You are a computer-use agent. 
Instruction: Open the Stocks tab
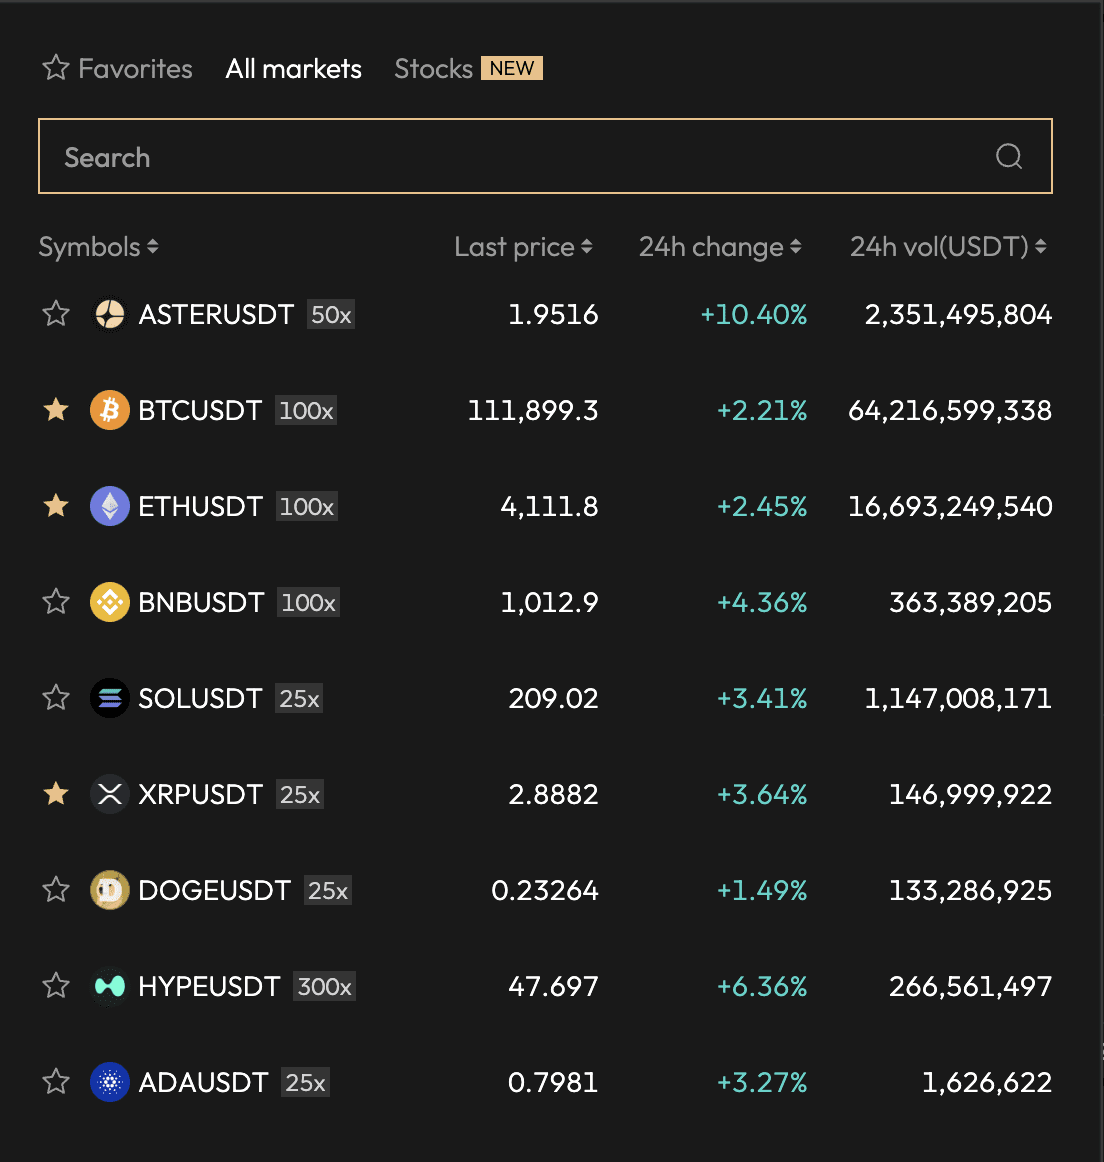click(x=433, y=69)
